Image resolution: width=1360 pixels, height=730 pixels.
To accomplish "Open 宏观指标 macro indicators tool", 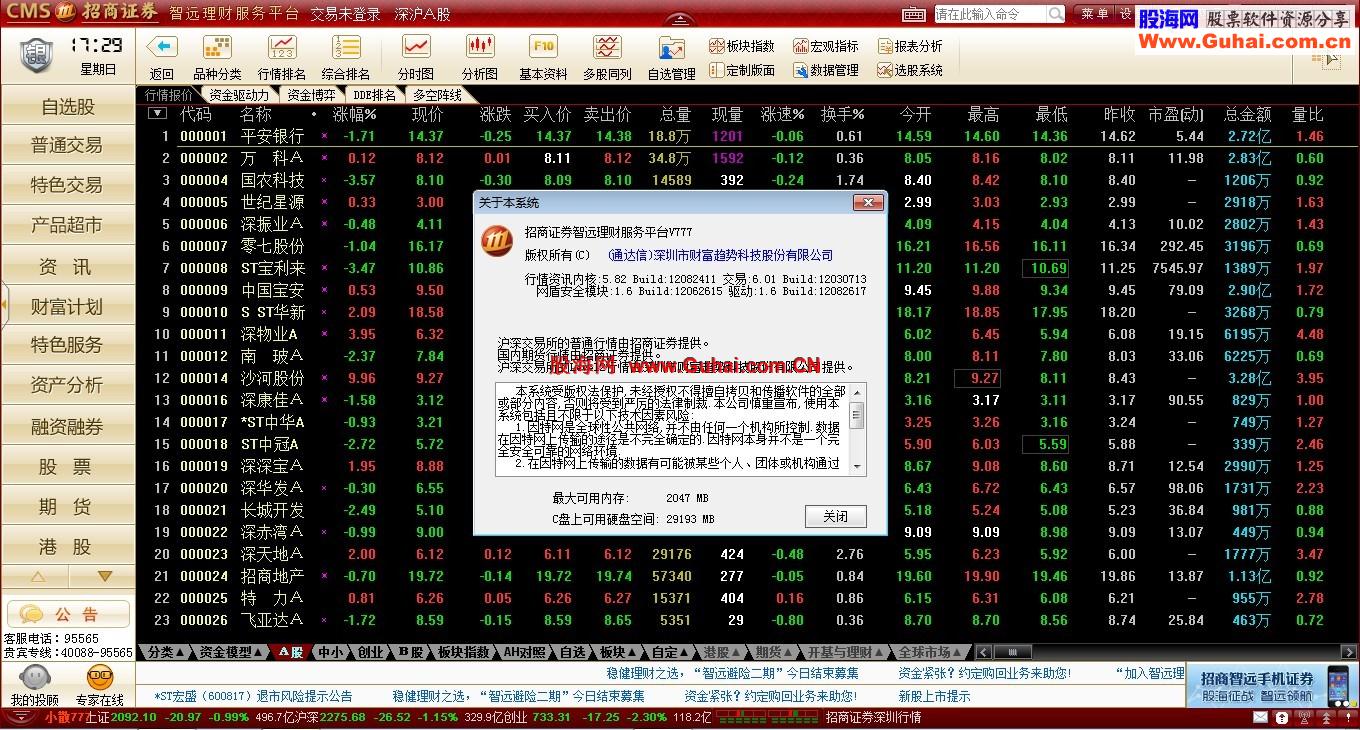I will pos(826,46).
